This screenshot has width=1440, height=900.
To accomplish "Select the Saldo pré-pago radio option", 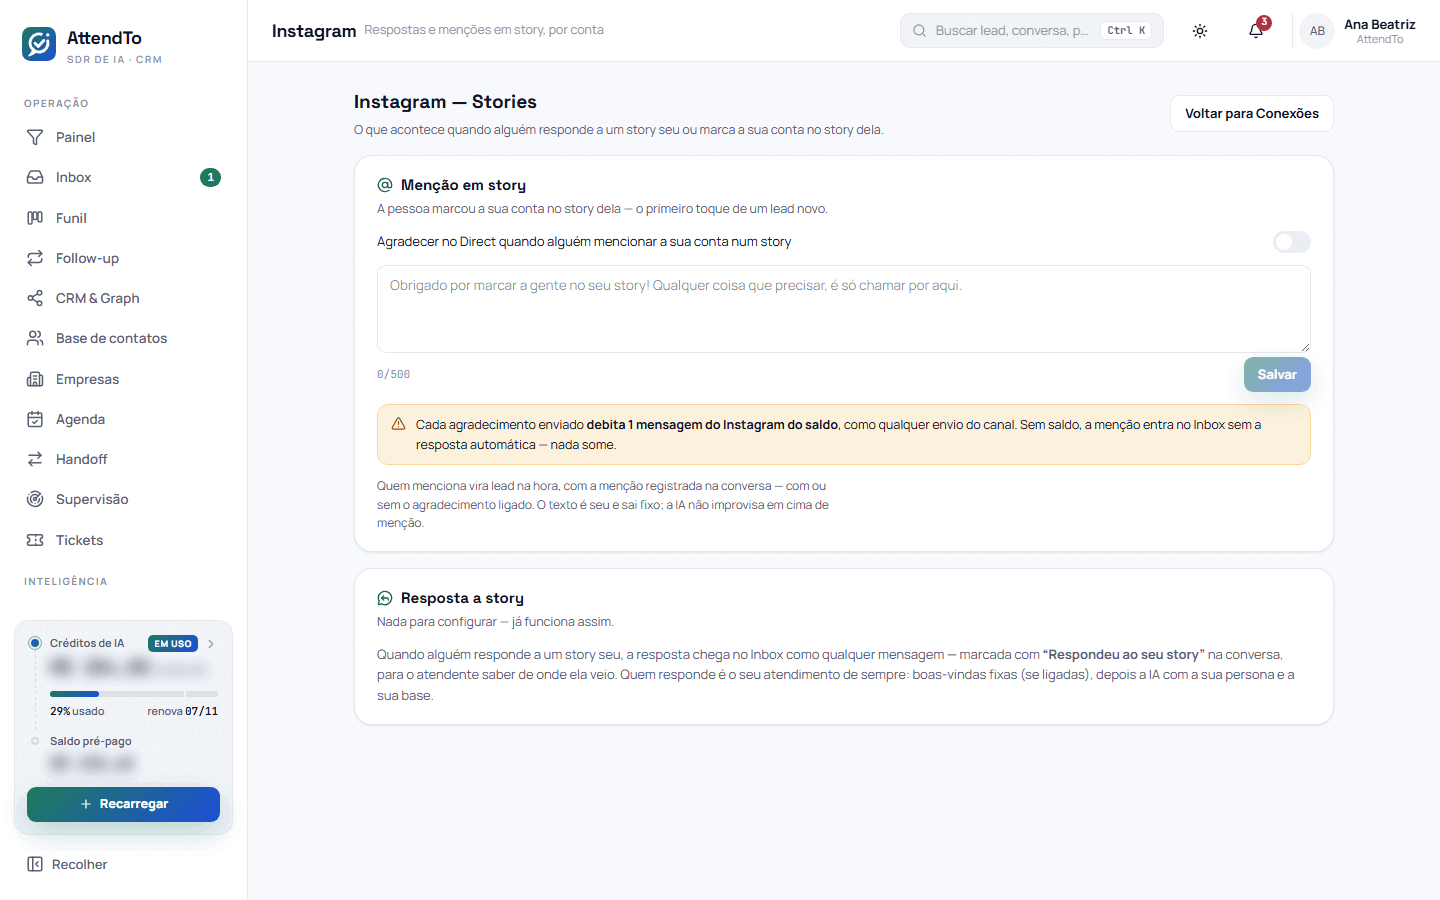I will click(35, 741).
